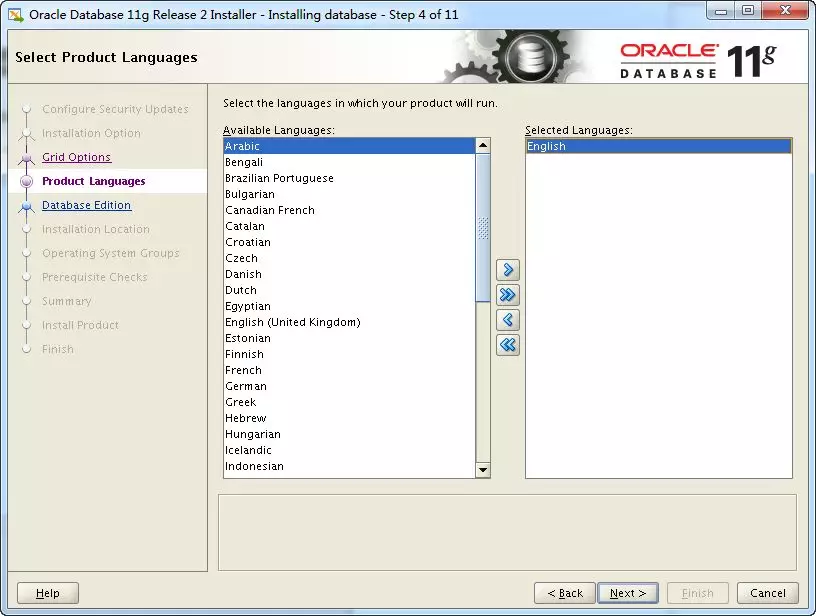The image size is (816, 616).
Task: Pick Hungarian in Available Languages
Action: point(349,434)
